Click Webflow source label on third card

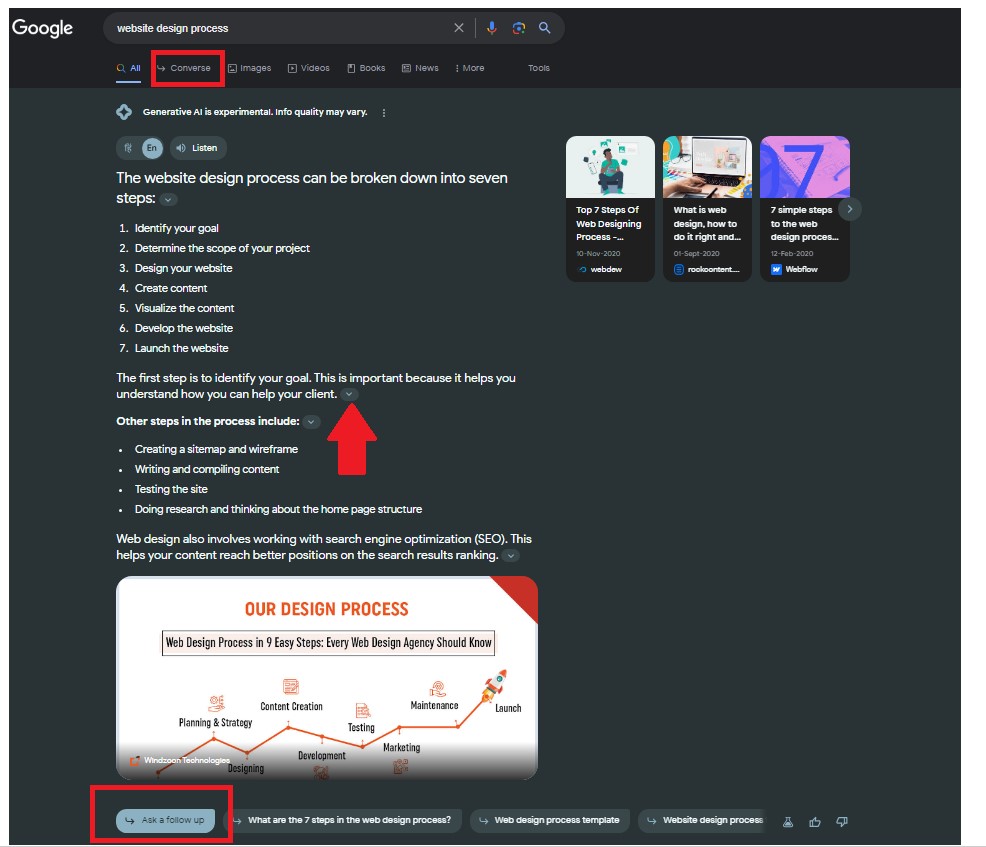pyautogui.click(x=795, y=269)
